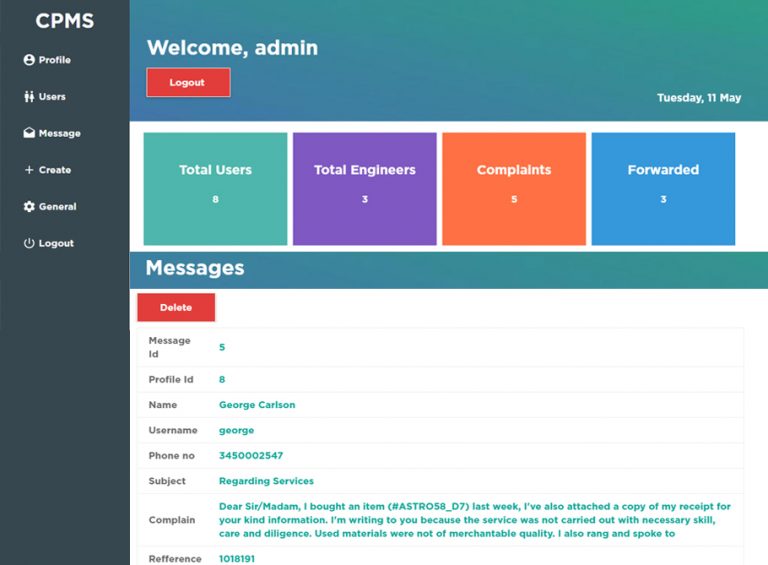Image resolution: width=768 pixels, height=565 pixels.
Task: Click the complaint text starting Dear Sir/Madam
Action: click(475, 520)
